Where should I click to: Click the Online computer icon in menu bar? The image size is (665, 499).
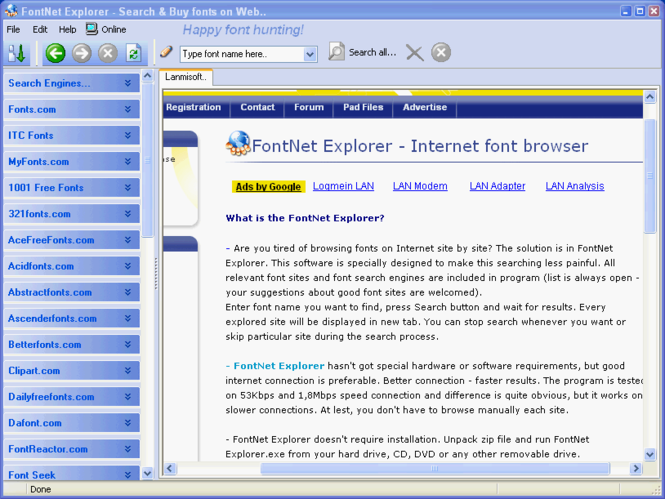point(92,29)
